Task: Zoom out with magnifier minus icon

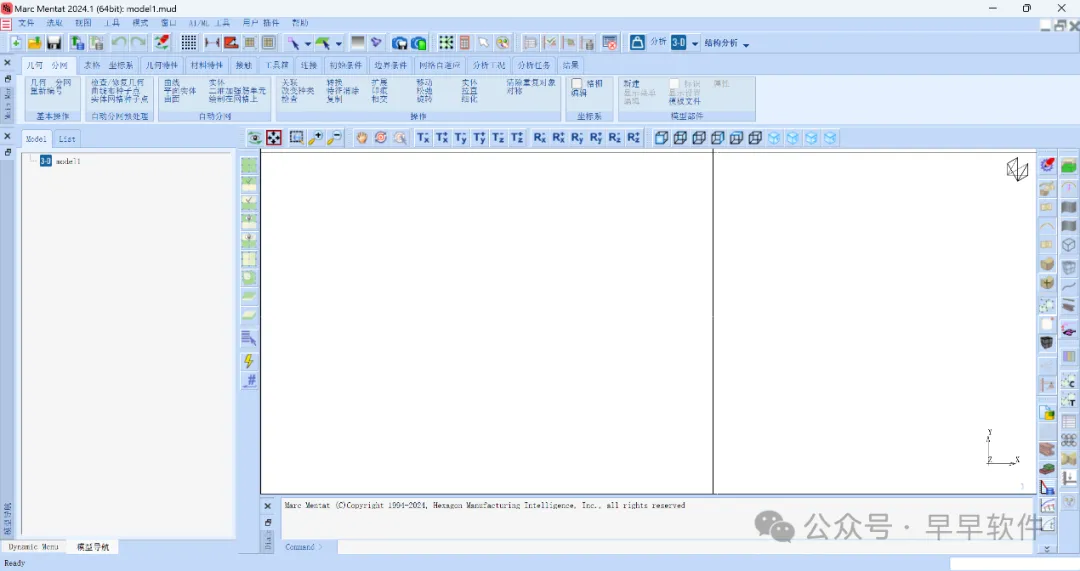Action: pos(334,138)
